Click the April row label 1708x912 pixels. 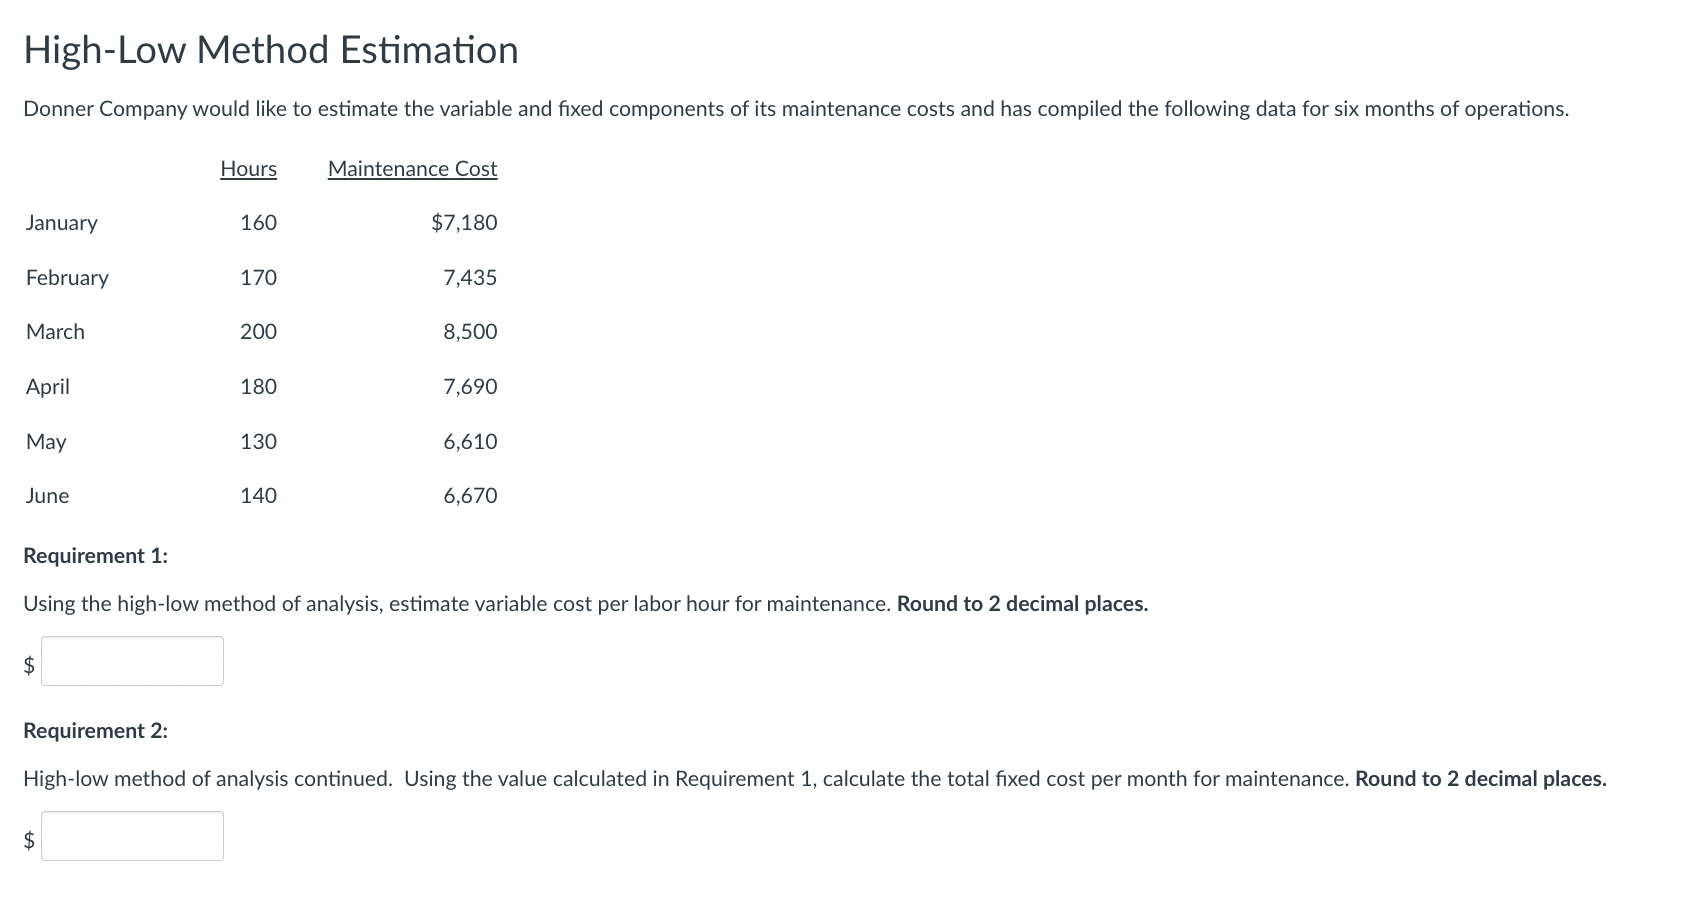coord(48,387)
